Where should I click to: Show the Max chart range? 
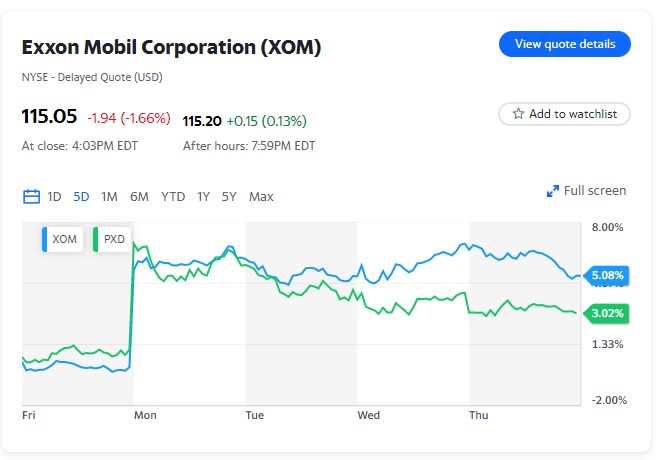[261, 197]
